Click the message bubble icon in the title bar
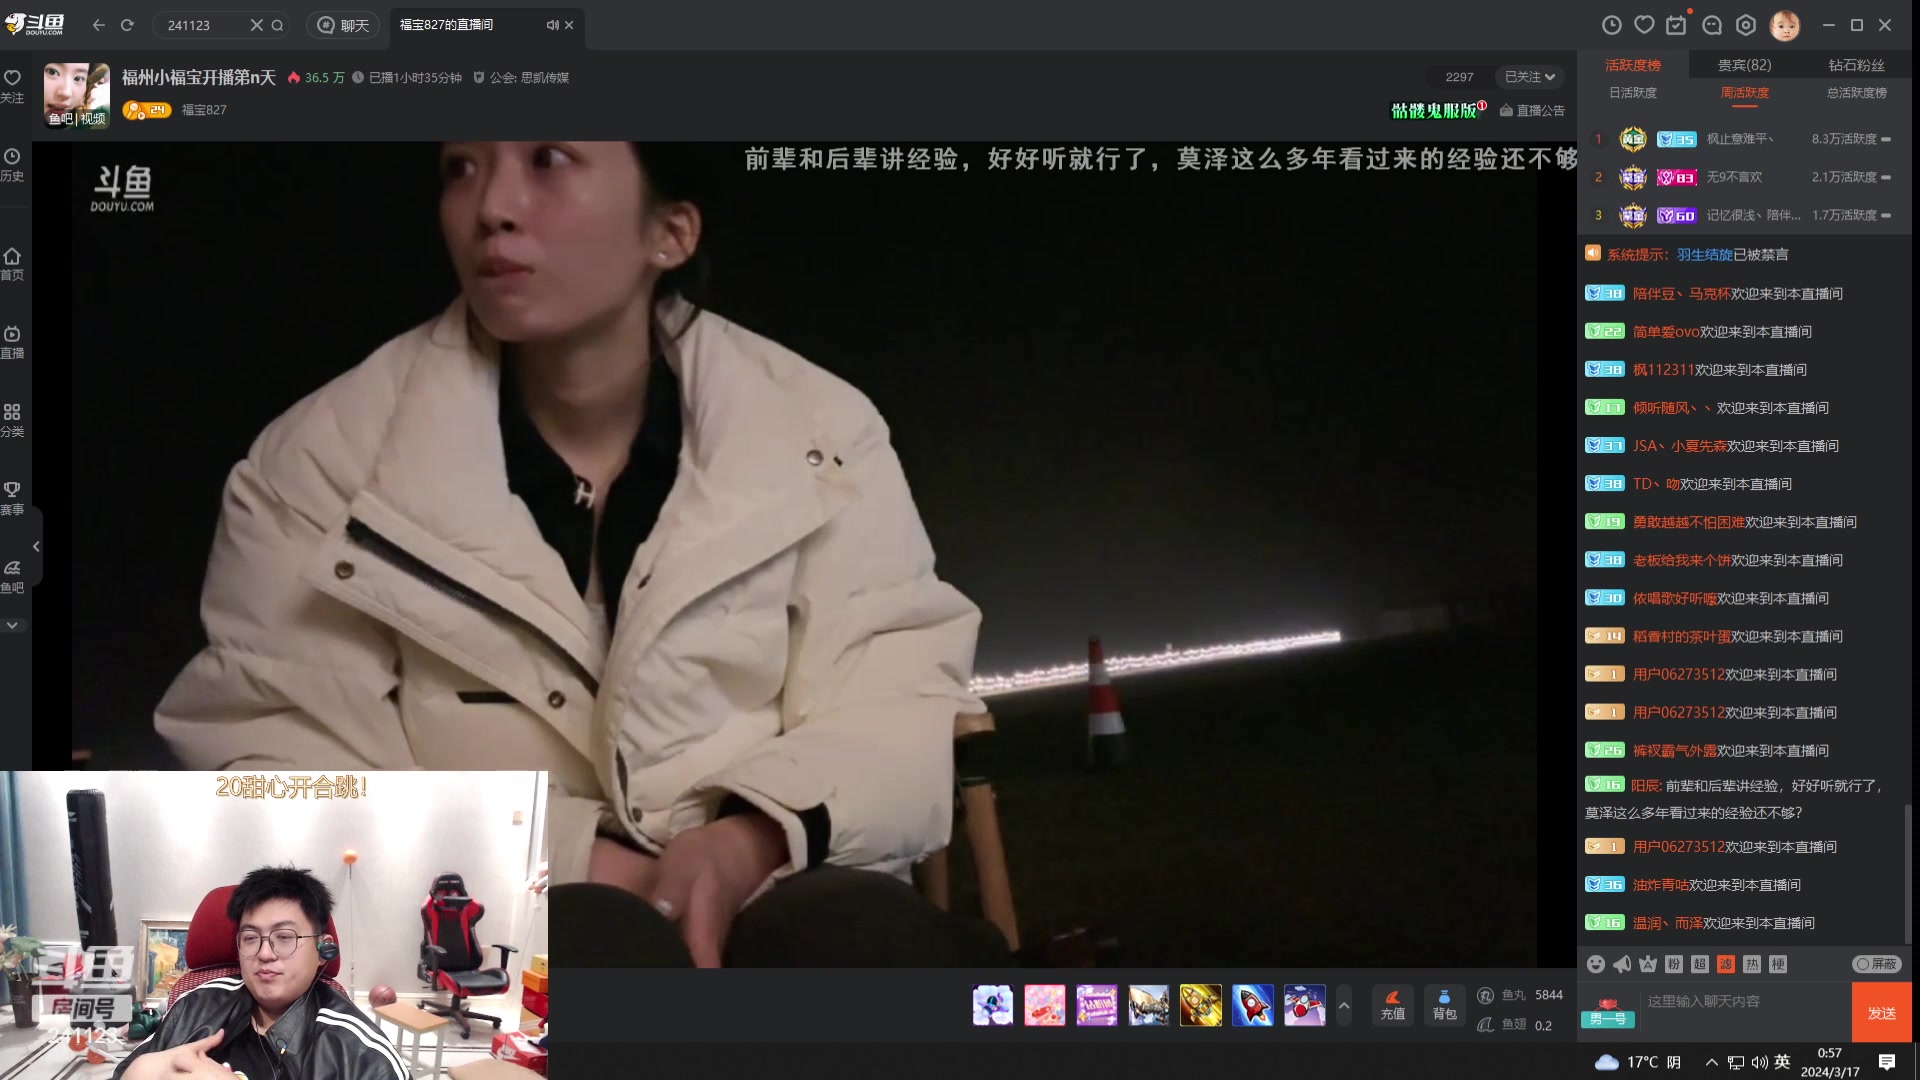The height and width of the screenshot is (1080, 1920). (1713, 24)
